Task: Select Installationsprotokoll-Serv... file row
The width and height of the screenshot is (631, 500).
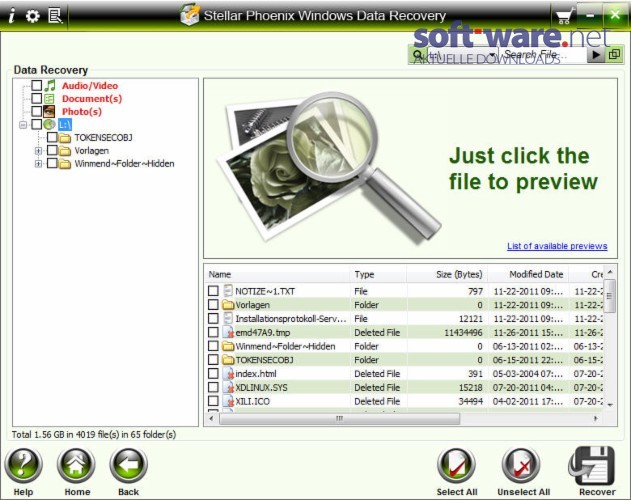Action: 404,318
